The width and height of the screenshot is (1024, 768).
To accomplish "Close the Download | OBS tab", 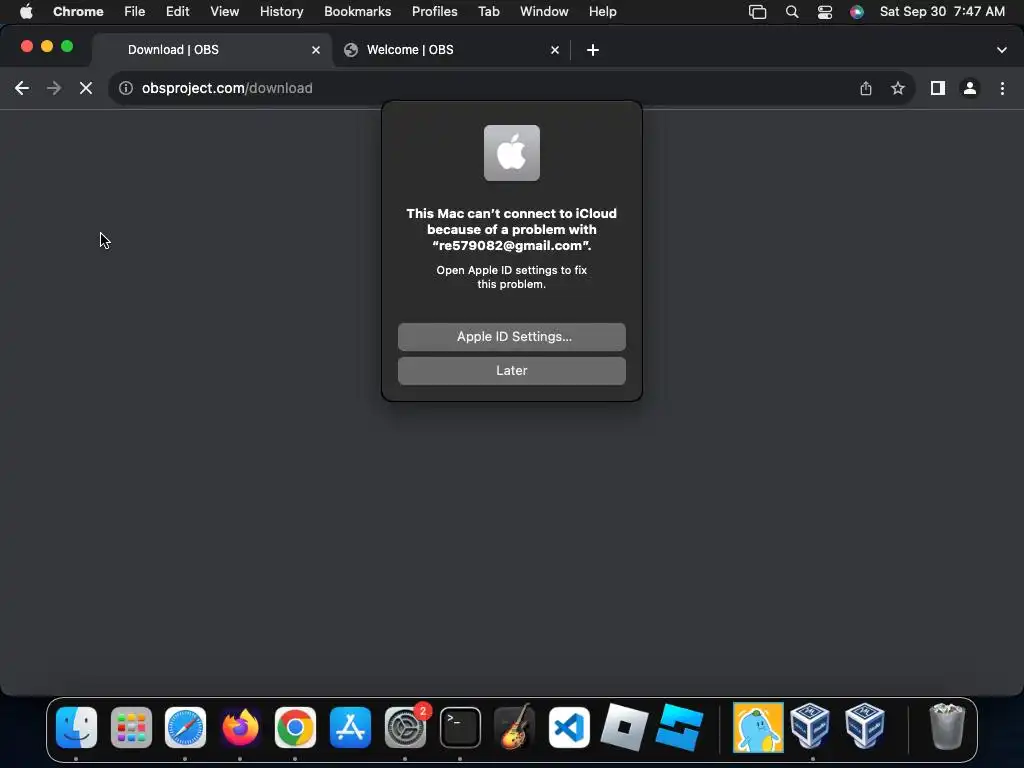I will [316, 50].
